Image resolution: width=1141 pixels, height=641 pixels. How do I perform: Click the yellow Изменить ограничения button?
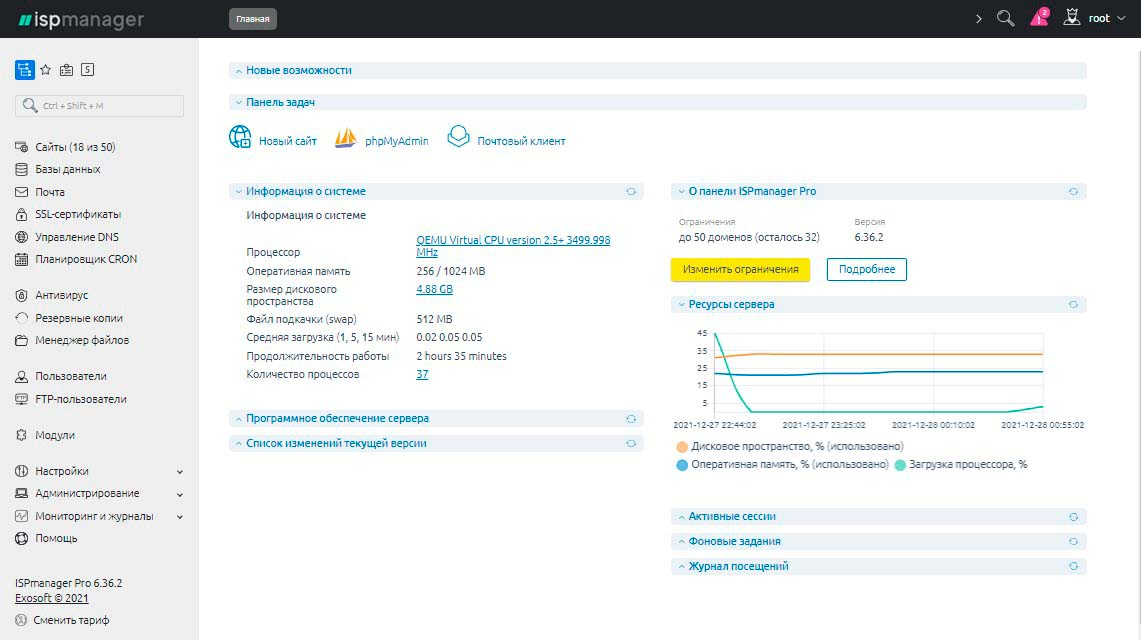[x=740, y=269]
